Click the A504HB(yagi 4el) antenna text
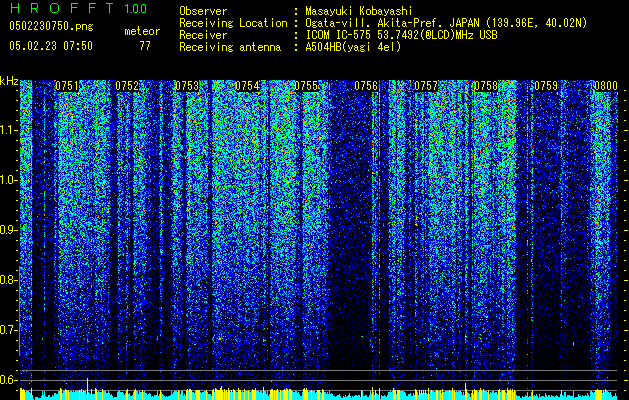 pyautogui.click(x=353, y=47)
